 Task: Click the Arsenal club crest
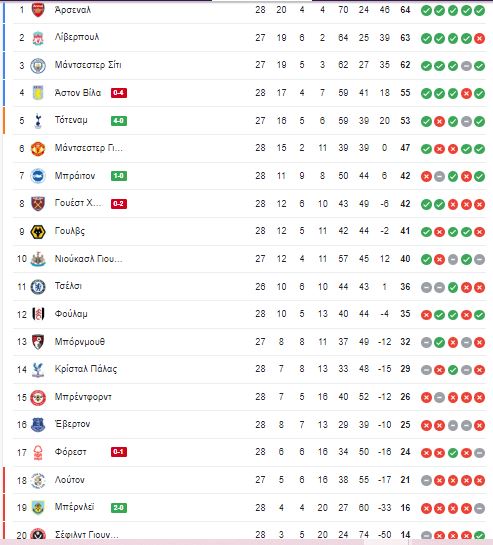click(38, 10)
